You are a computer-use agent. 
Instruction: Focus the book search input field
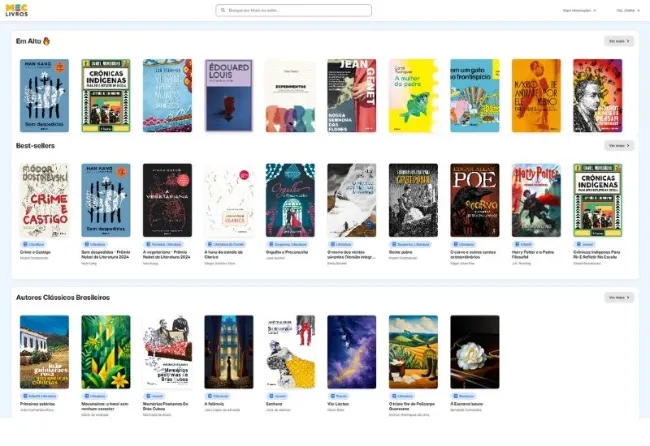(295, 10)
